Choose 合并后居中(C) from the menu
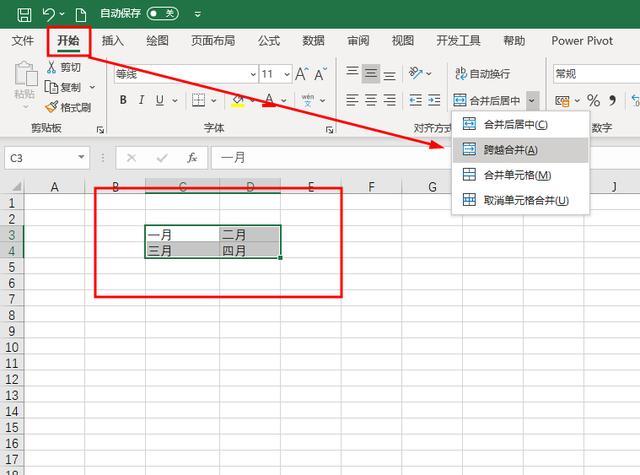 520,124
